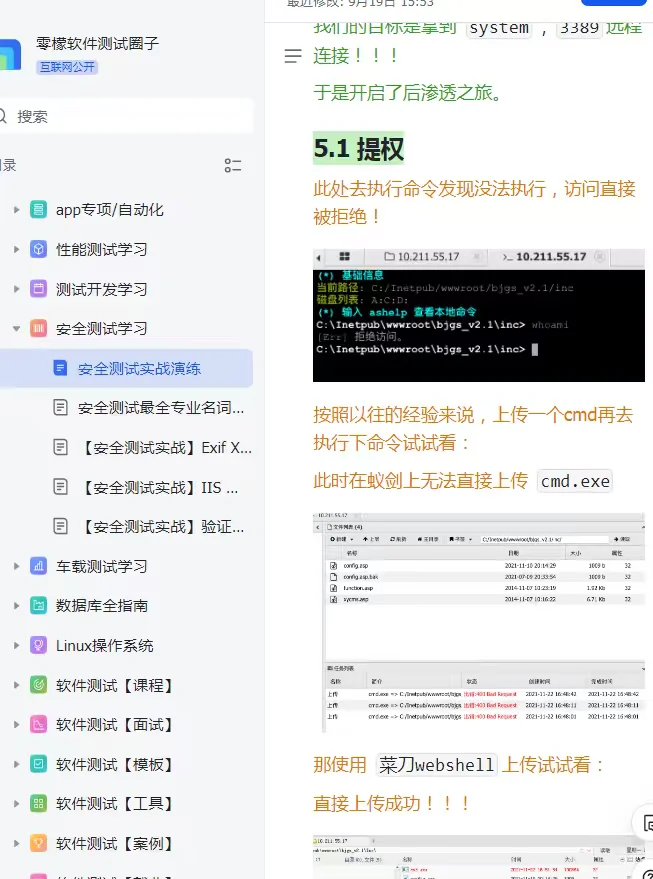The image size is (653, 879).
Task: Click the 菜刀webshell inline code text
Action: pos(437,765)
